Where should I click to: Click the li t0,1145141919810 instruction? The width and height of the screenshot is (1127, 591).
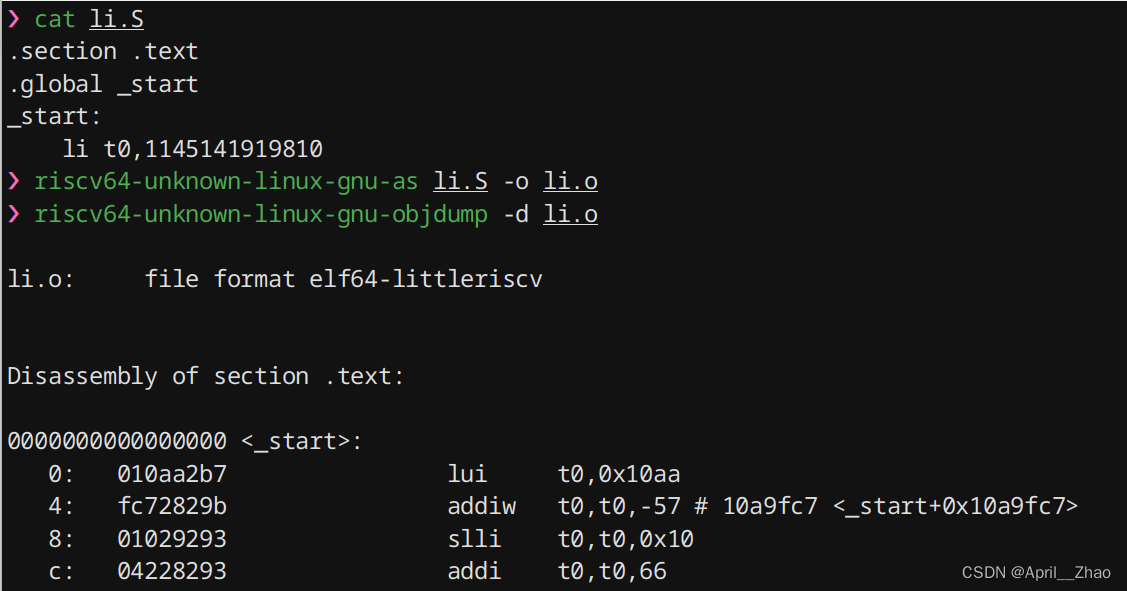click(x=193, y=149)
